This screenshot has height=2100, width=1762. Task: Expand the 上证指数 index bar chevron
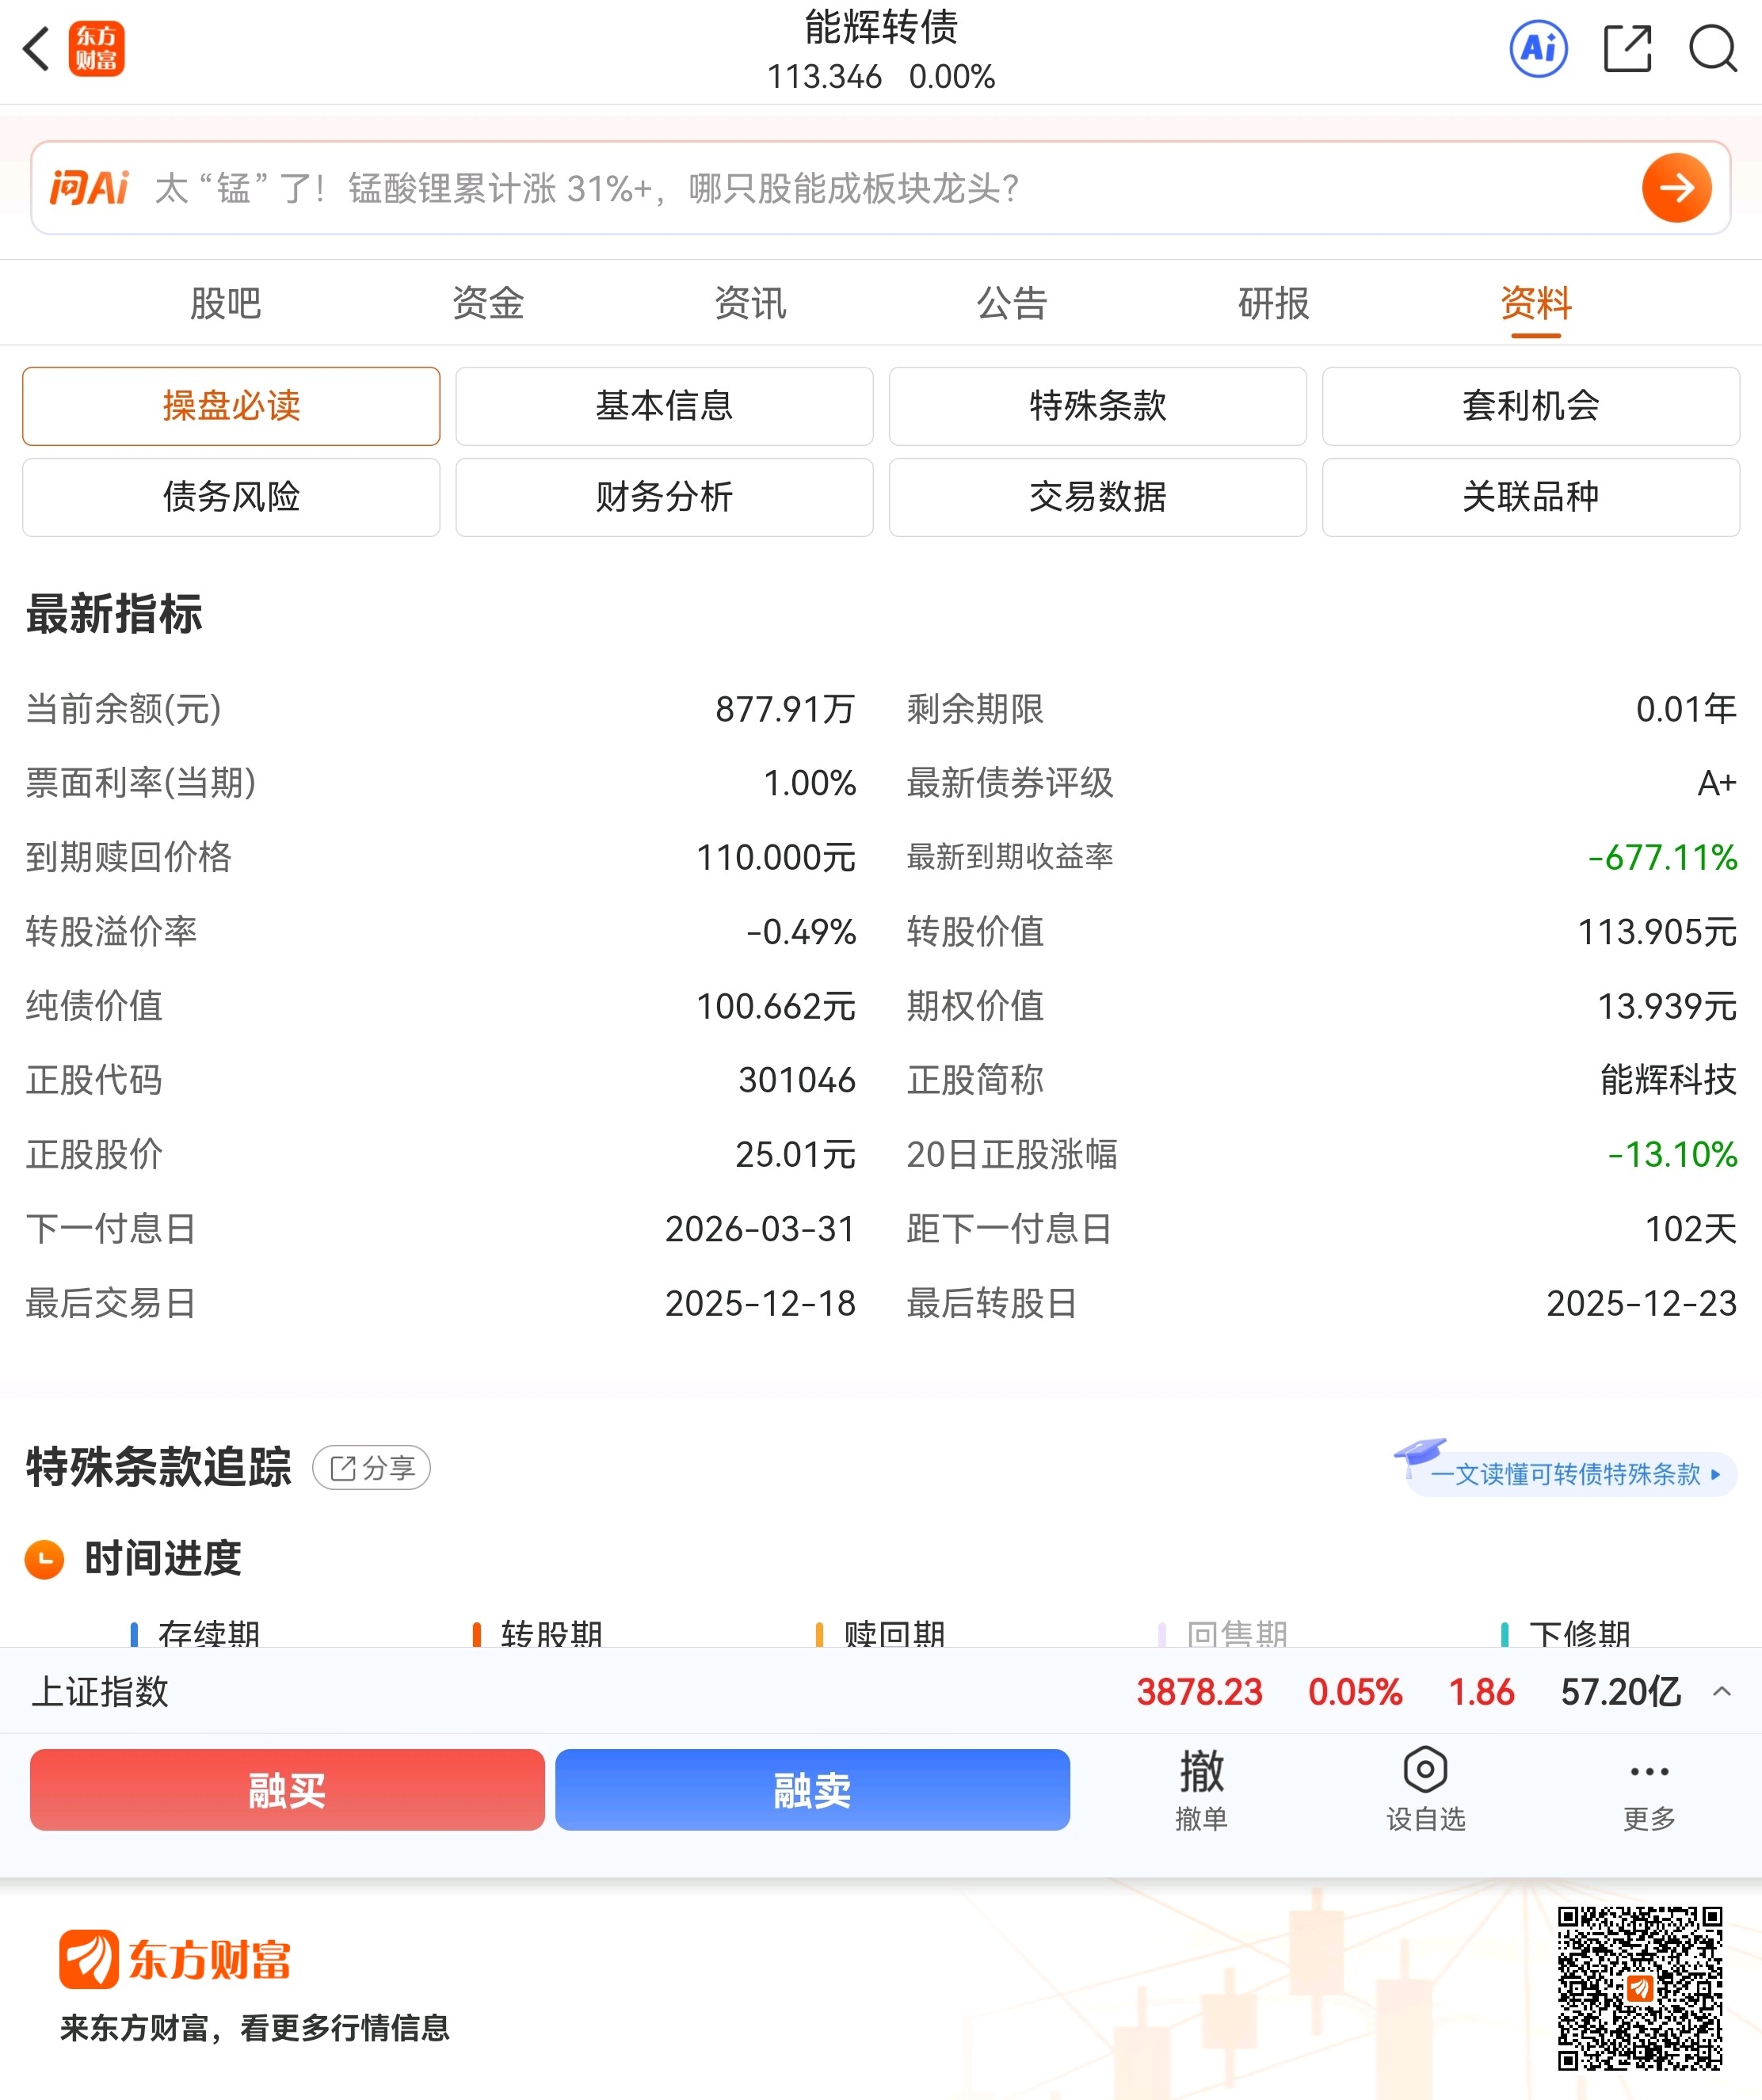tap(1721, 1691)
